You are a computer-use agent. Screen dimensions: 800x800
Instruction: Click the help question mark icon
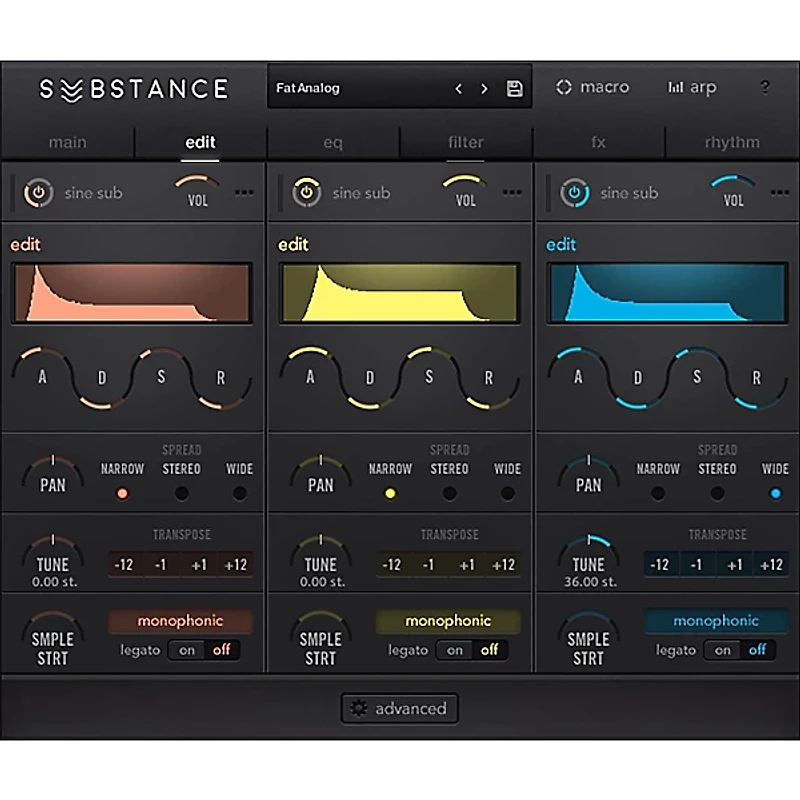click(765, 88)
